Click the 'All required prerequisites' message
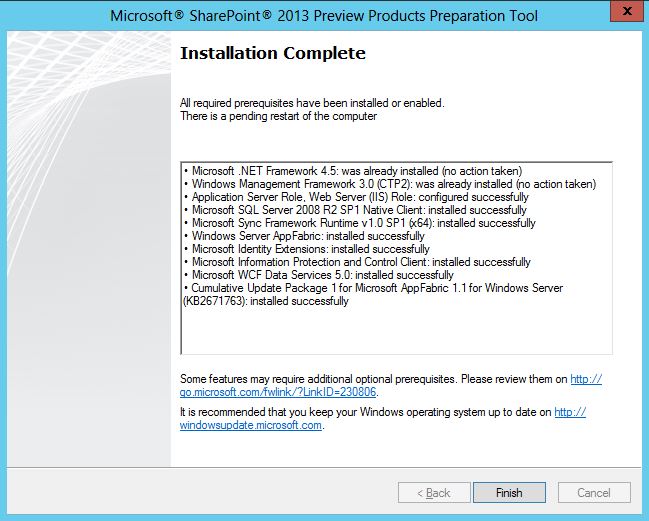The height and width of the screenshot is (521, 649). click(x=312, y=103)
